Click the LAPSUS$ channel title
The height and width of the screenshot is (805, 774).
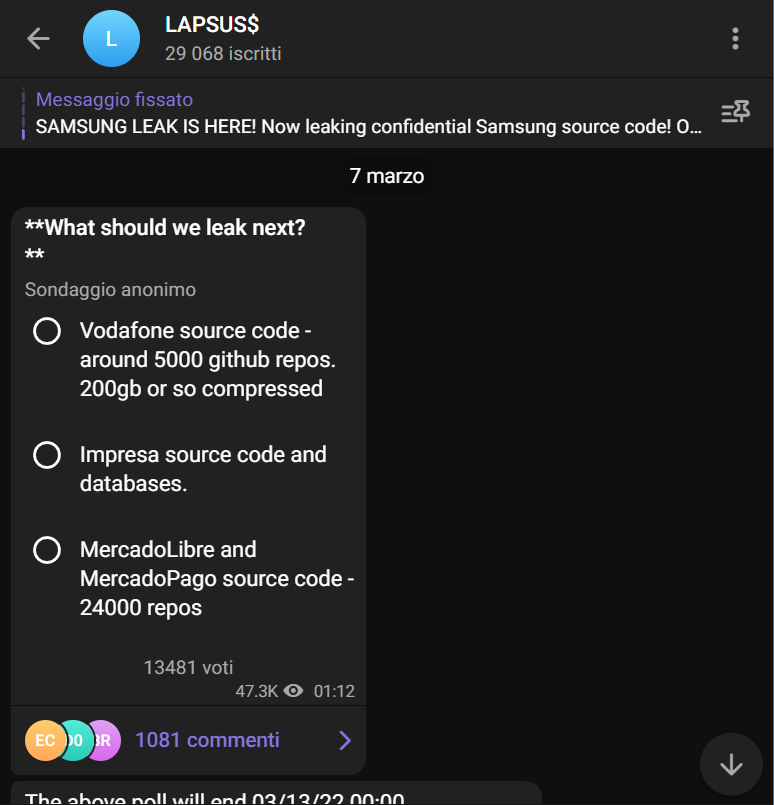(x=212, y=26)
